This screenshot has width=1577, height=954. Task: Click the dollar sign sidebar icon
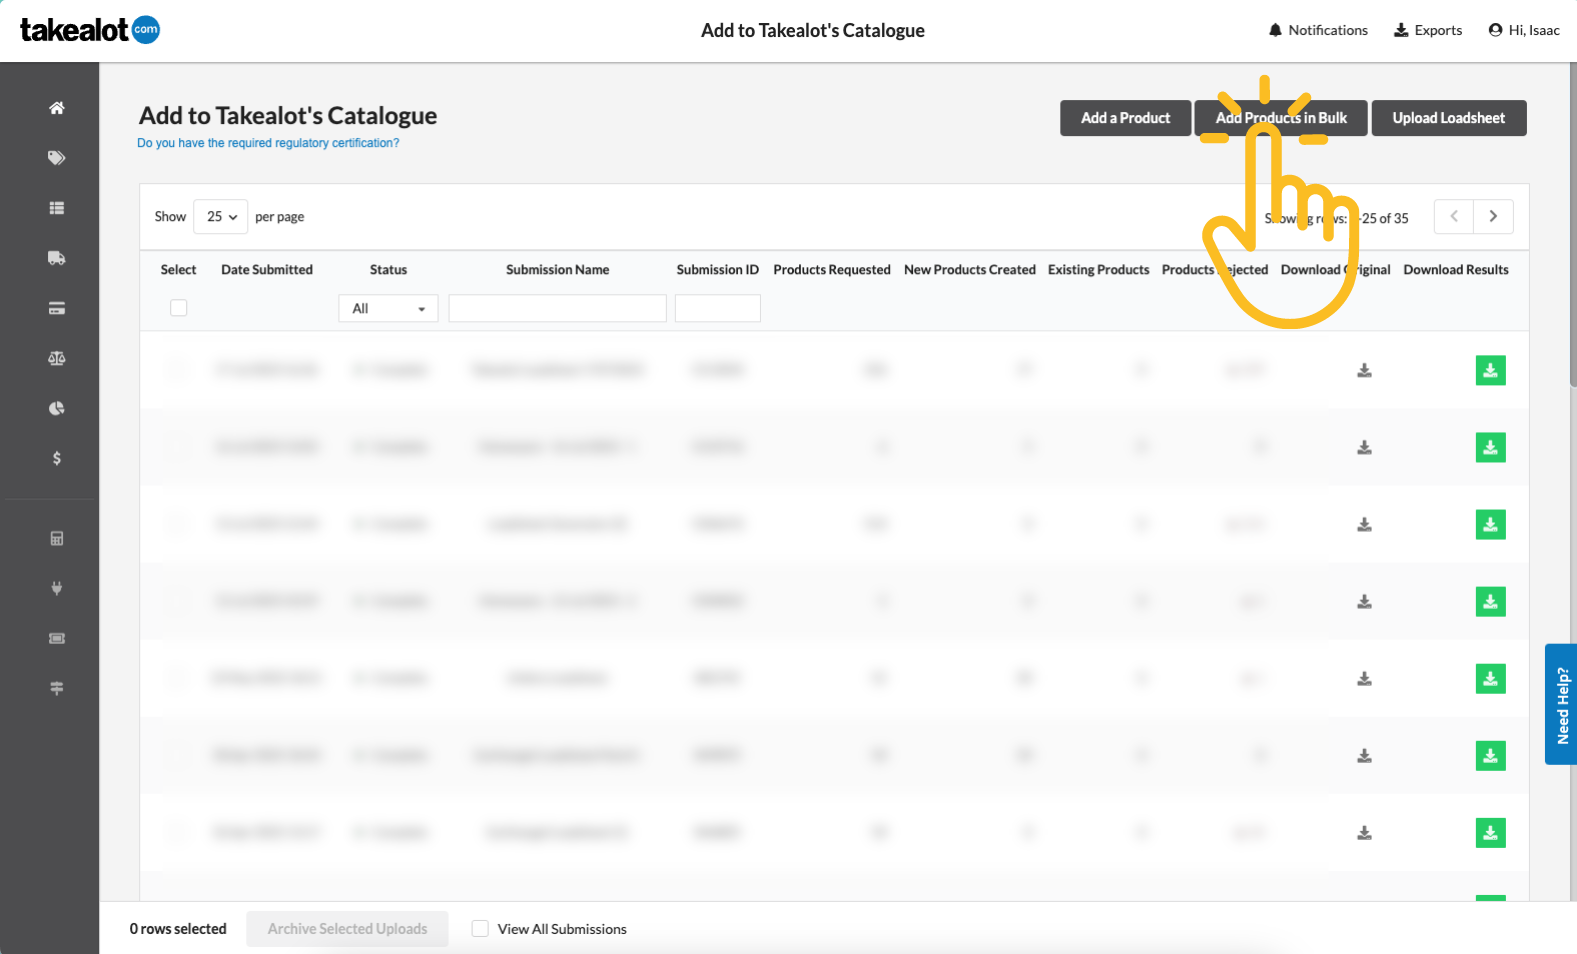(57, 458)
